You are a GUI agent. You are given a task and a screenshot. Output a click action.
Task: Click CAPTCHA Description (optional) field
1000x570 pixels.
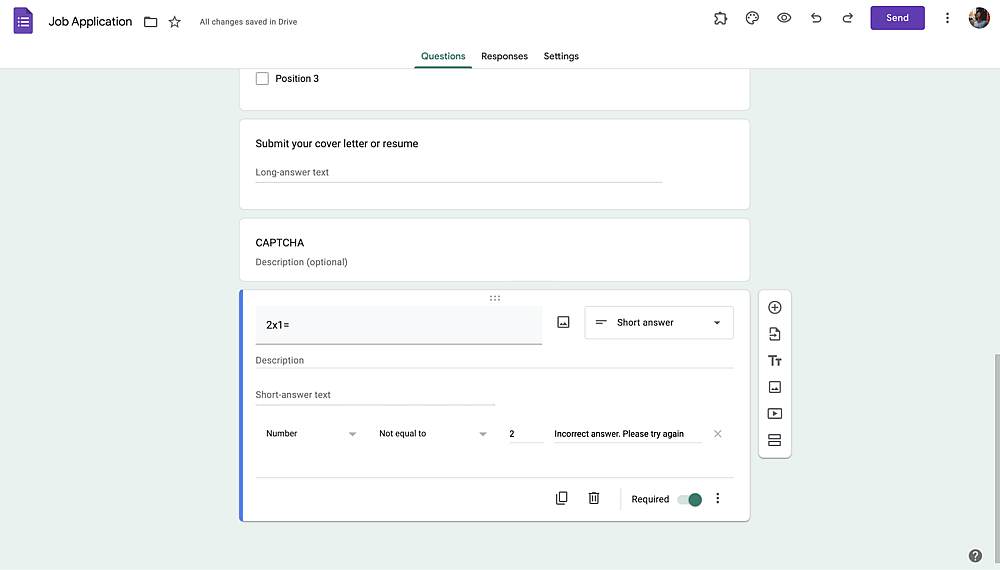[x=301, y=262]
